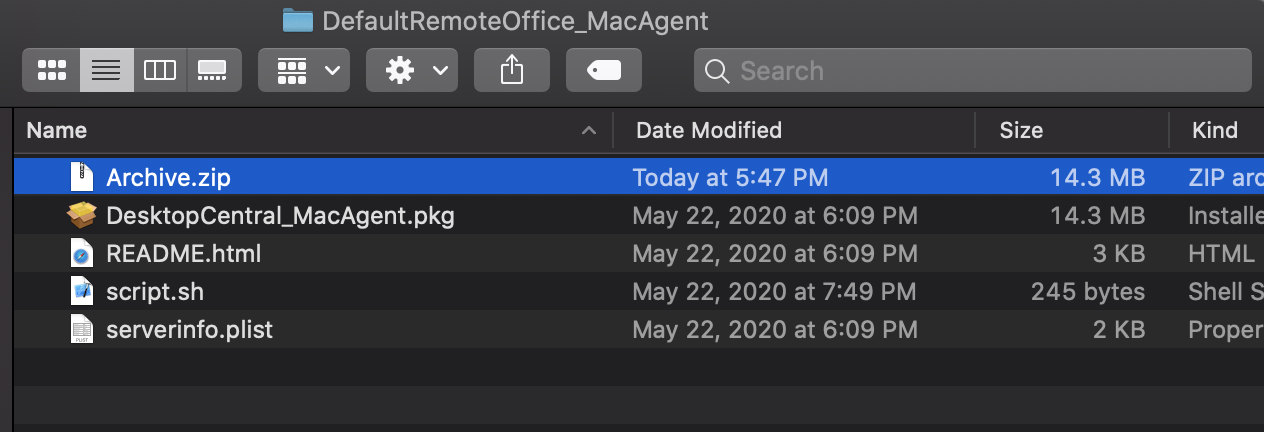Click the DefaultRemoteOffice_MacAgent folder title icon

tap(298, 20)
